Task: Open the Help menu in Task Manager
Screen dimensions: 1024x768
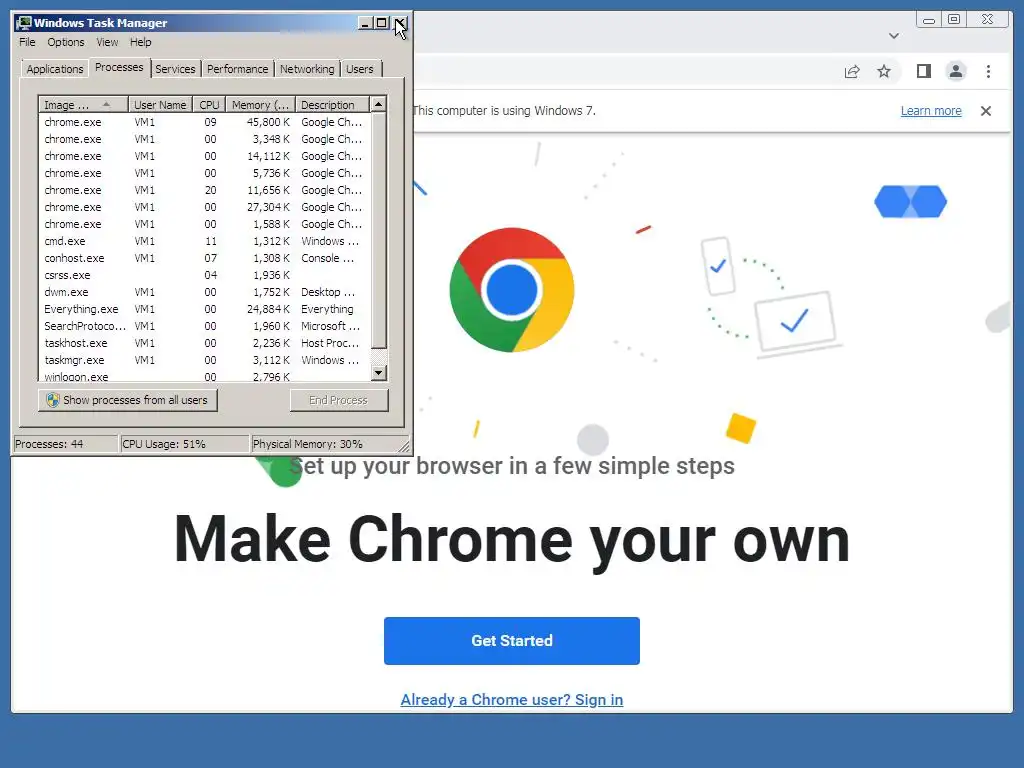Action: [x=140, y=42]
